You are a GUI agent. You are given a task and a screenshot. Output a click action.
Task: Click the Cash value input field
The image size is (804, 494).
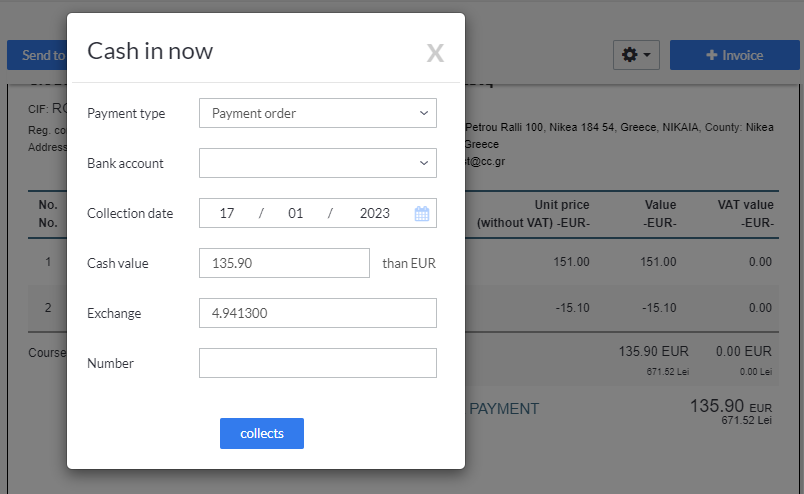[x=284, y=263]
